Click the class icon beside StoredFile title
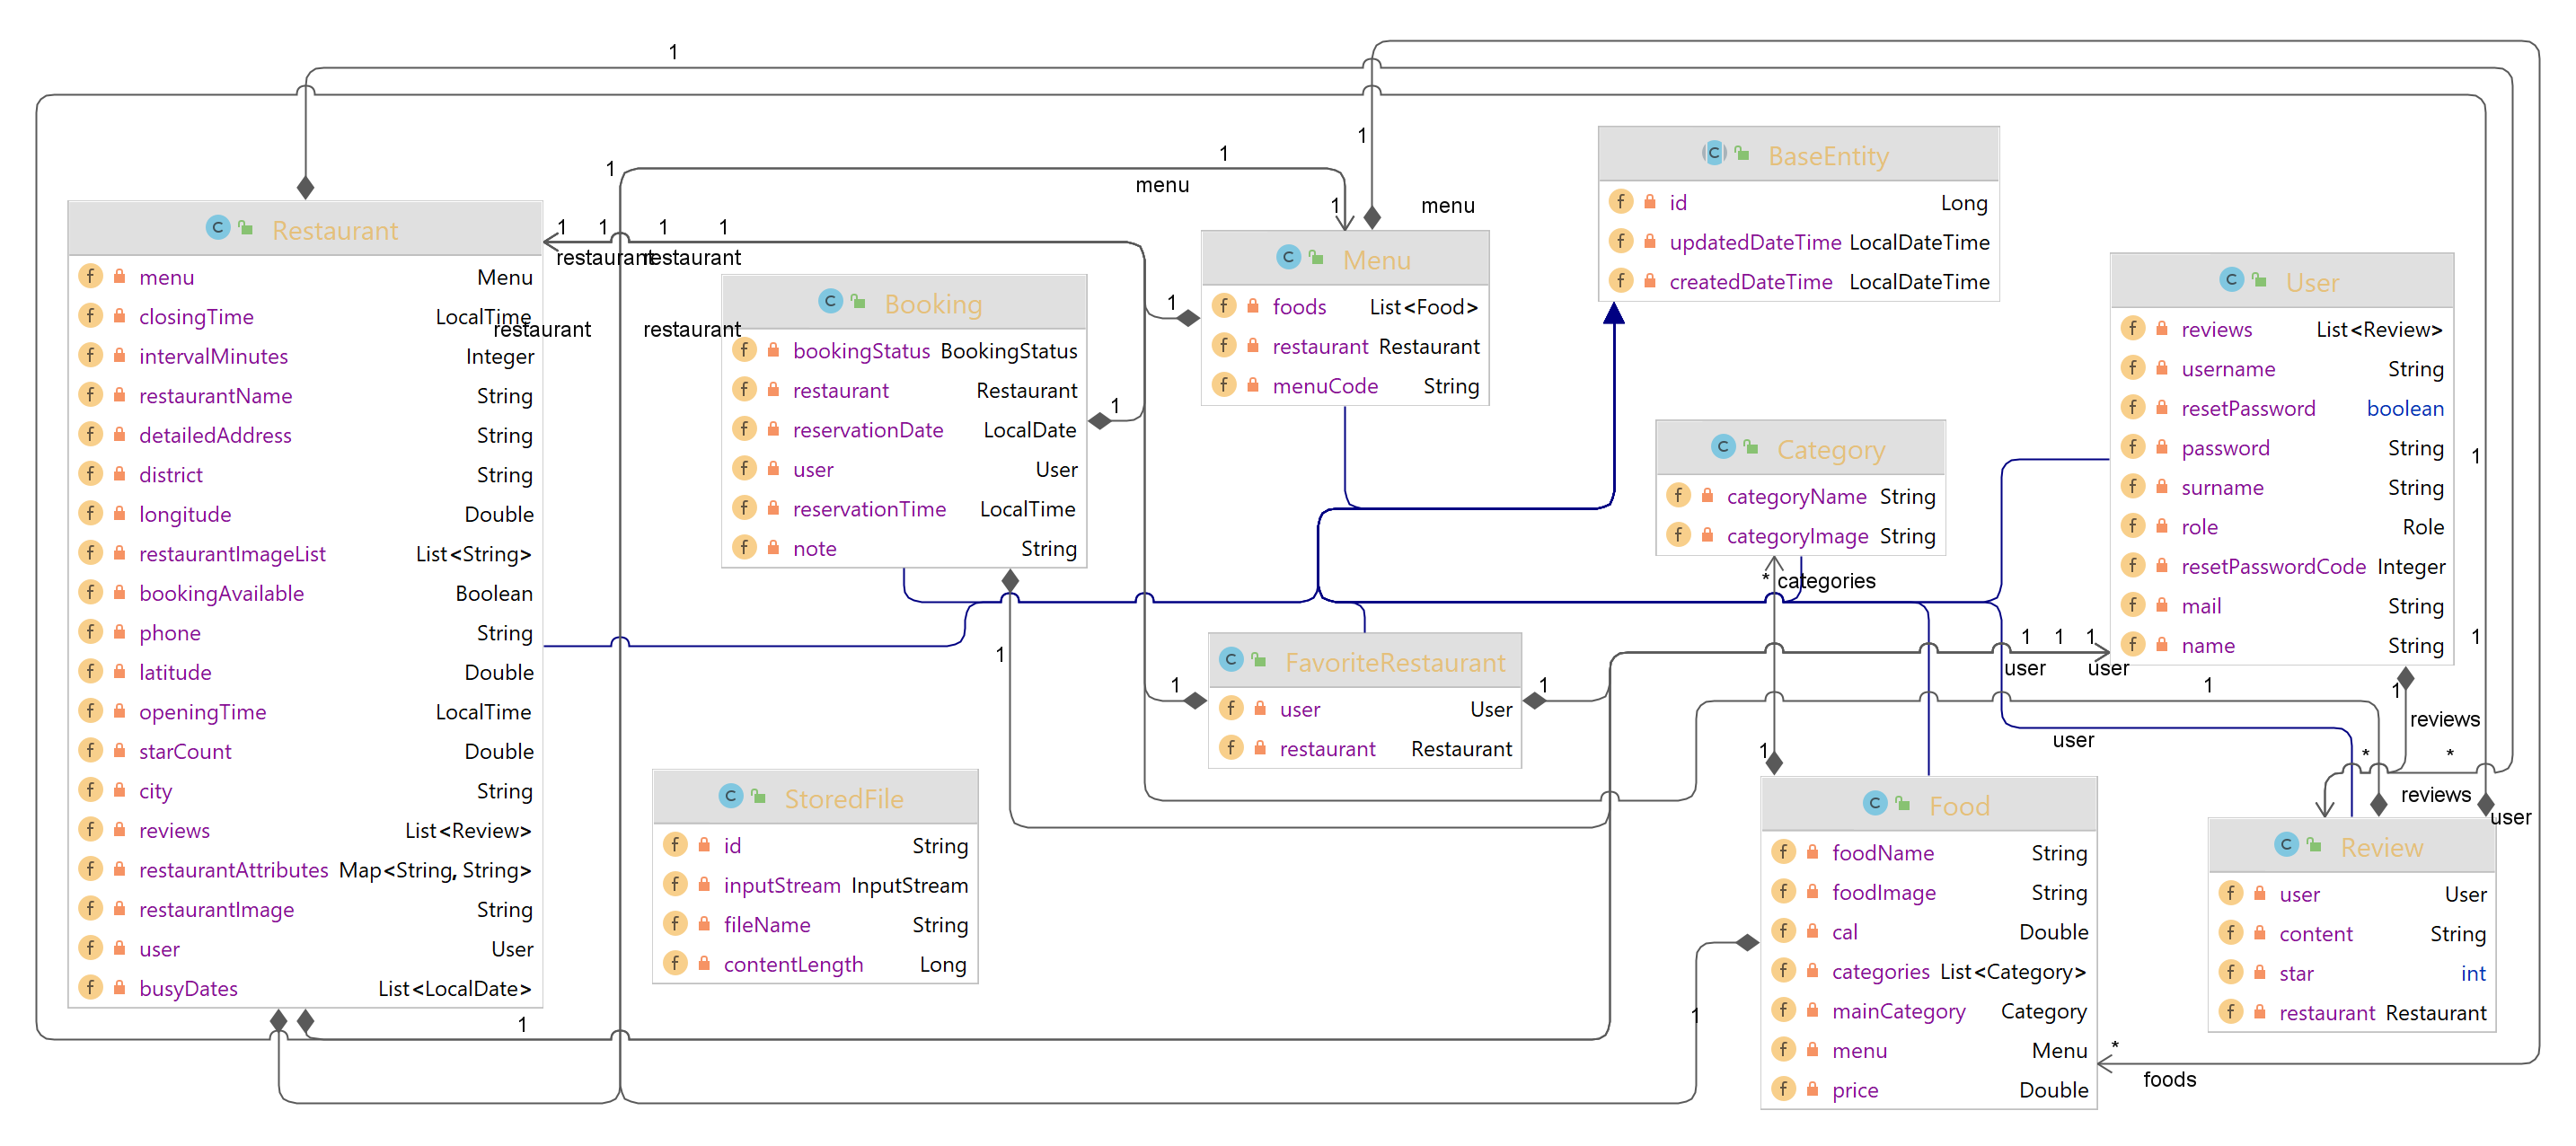Image resolution: width=2576 pixels, height=1146 pixels. (x=730, y=796)
